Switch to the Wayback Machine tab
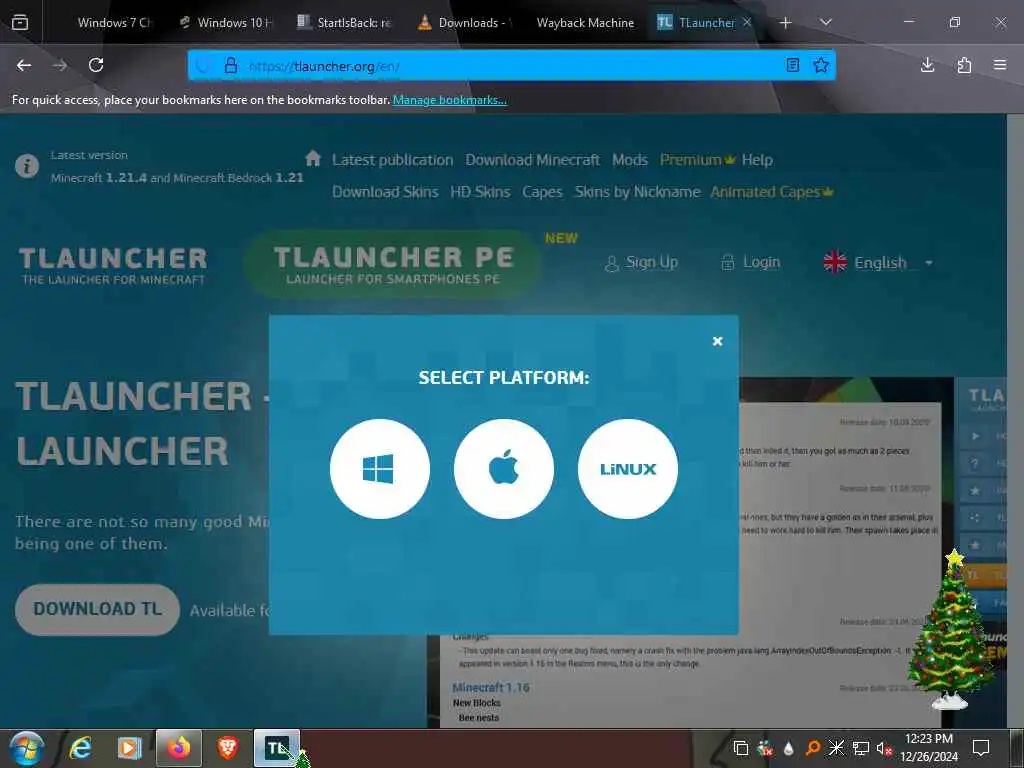The image size is (1024, 768). (584, 23)
